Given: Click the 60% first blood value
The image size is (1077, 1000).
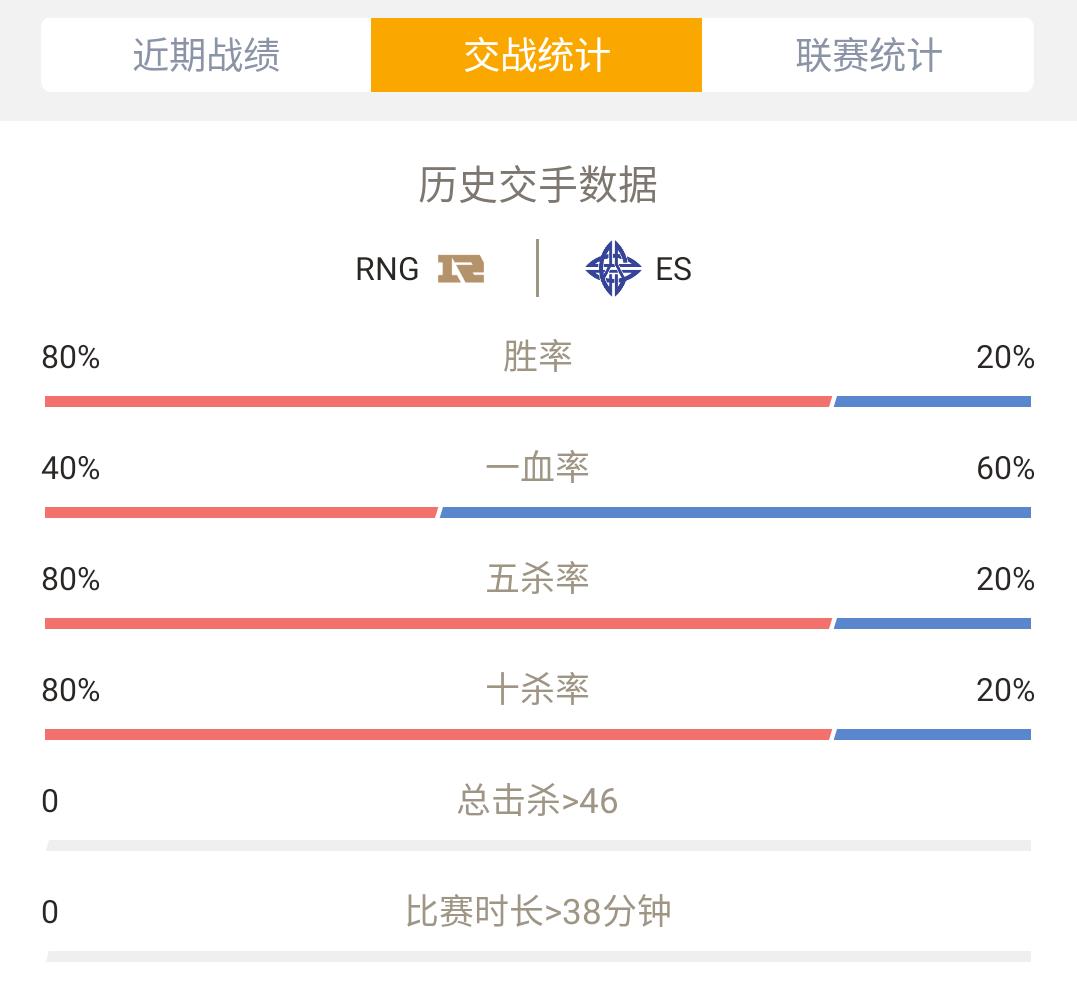Looking at the screenshot, I should point(1006,469).
